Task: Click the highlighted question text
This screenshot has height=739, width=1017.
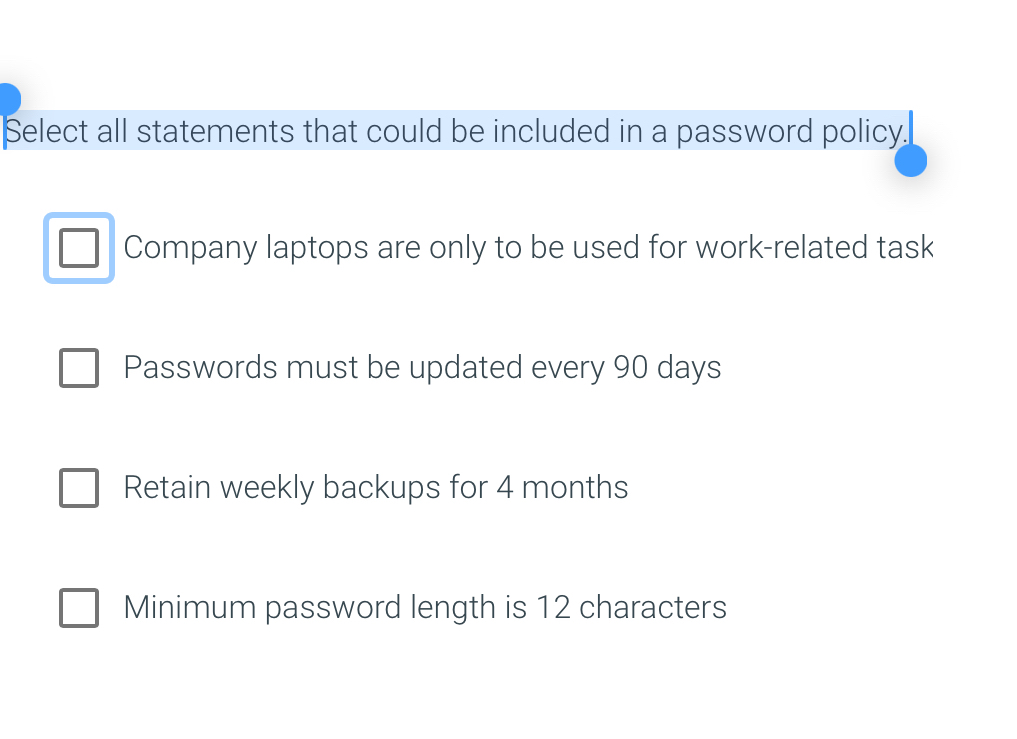Action: point(456,131)
